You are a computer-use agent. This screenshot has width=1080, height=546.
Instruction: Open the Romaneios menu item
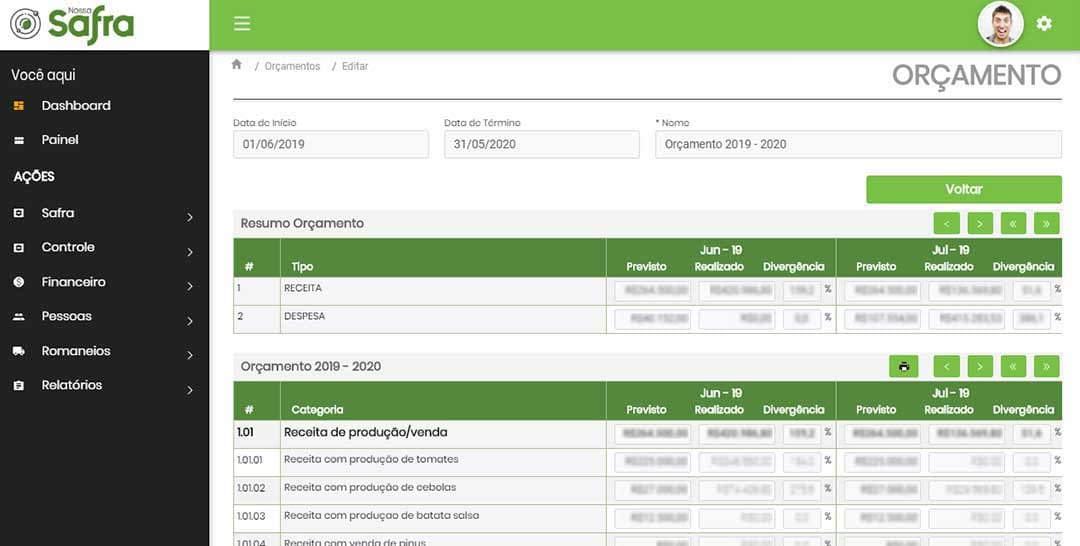coord(76,350)
